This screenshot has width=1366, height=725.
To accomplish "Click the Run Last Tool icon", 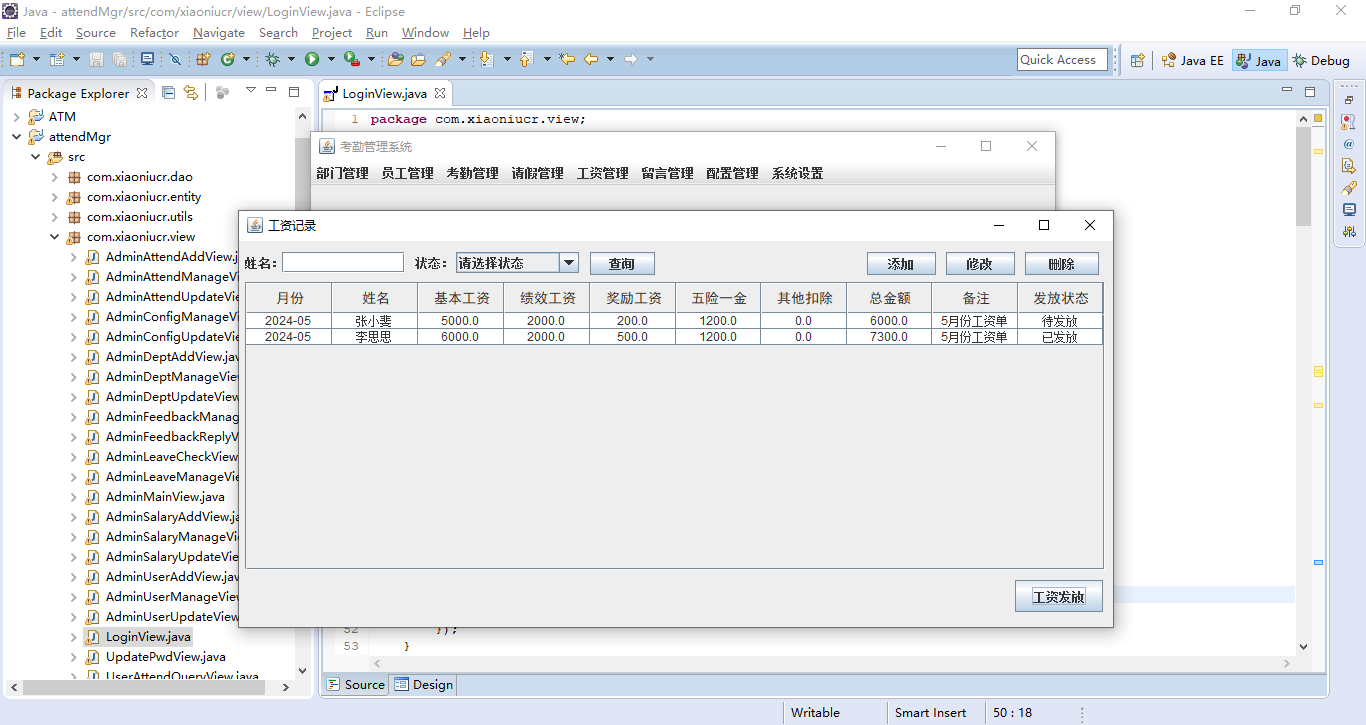I will (352, 59).
